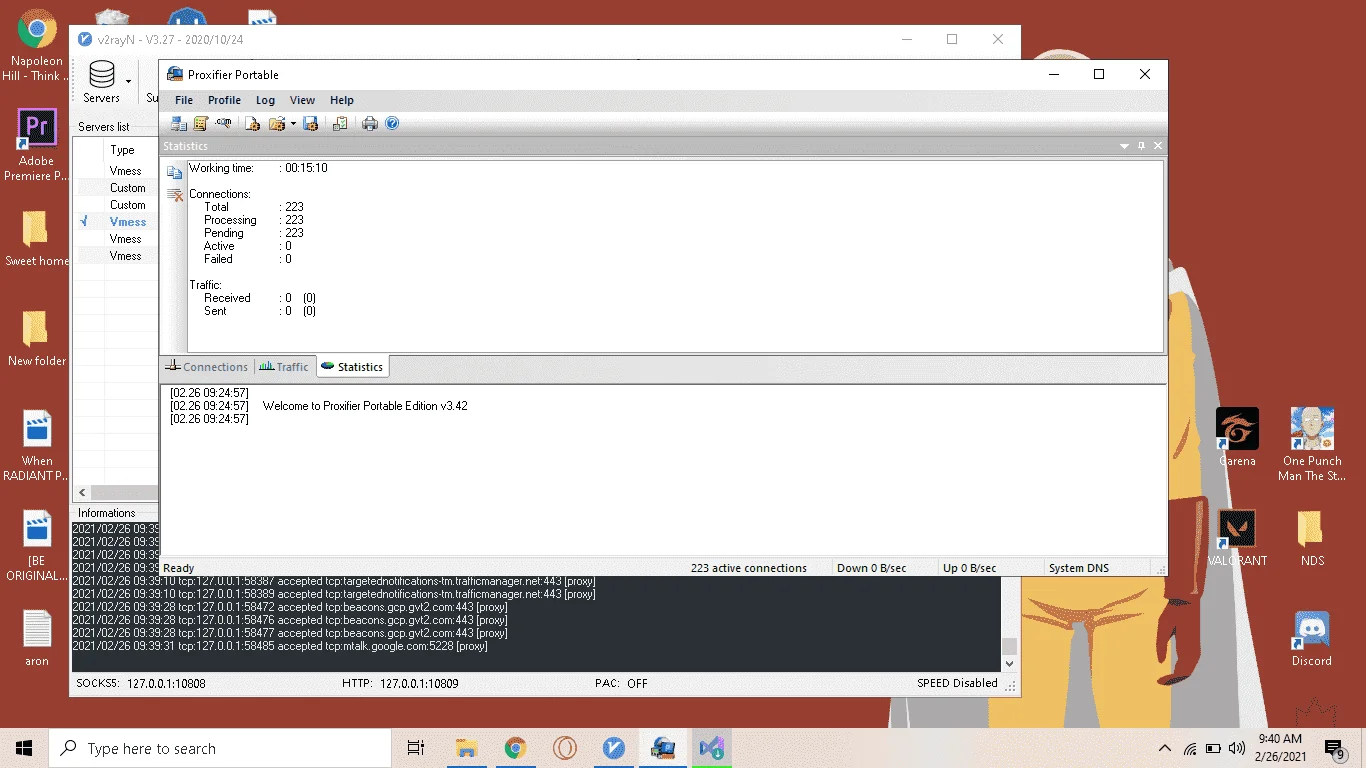
Task: Click the 223 active connections status entry
Action: (x=748, y=568)
